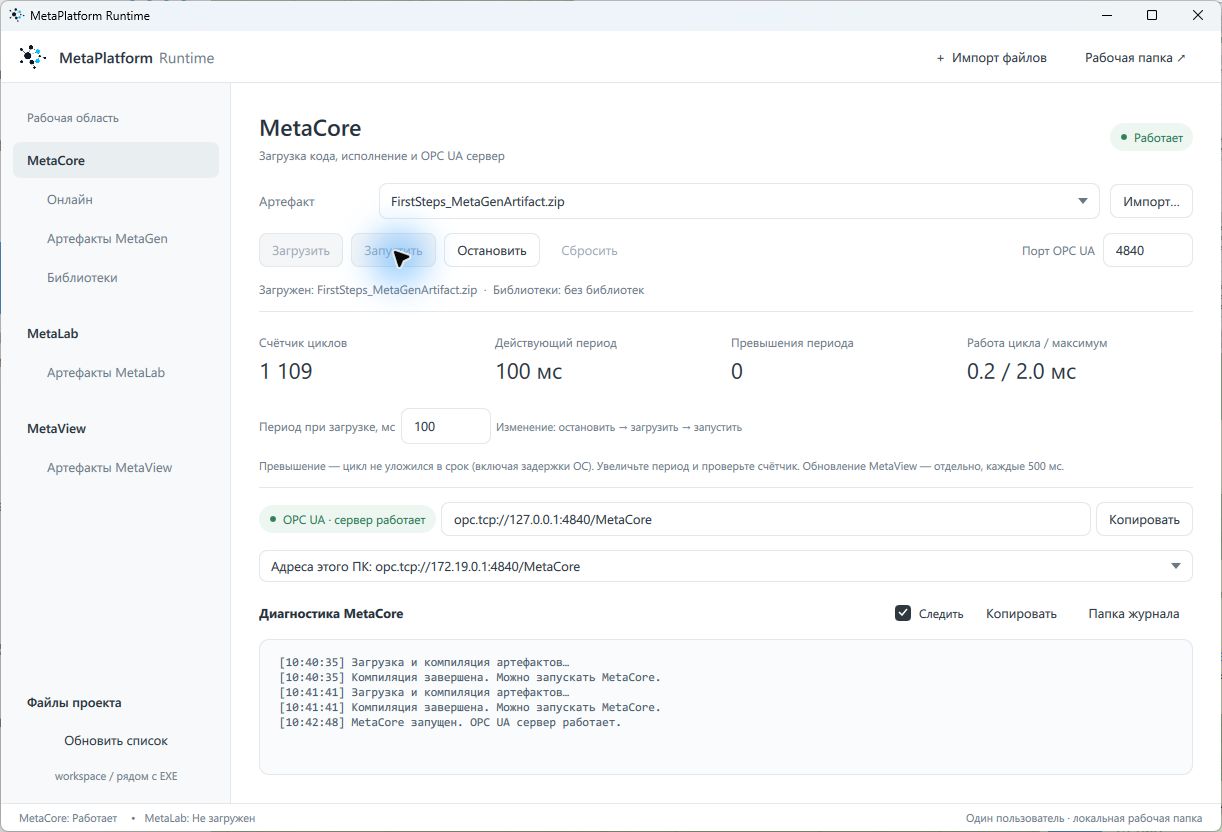Image resolution: width=1222 pixels, height=832 pixels.
Task: Click the Остановить button
Action: [492, 250]
